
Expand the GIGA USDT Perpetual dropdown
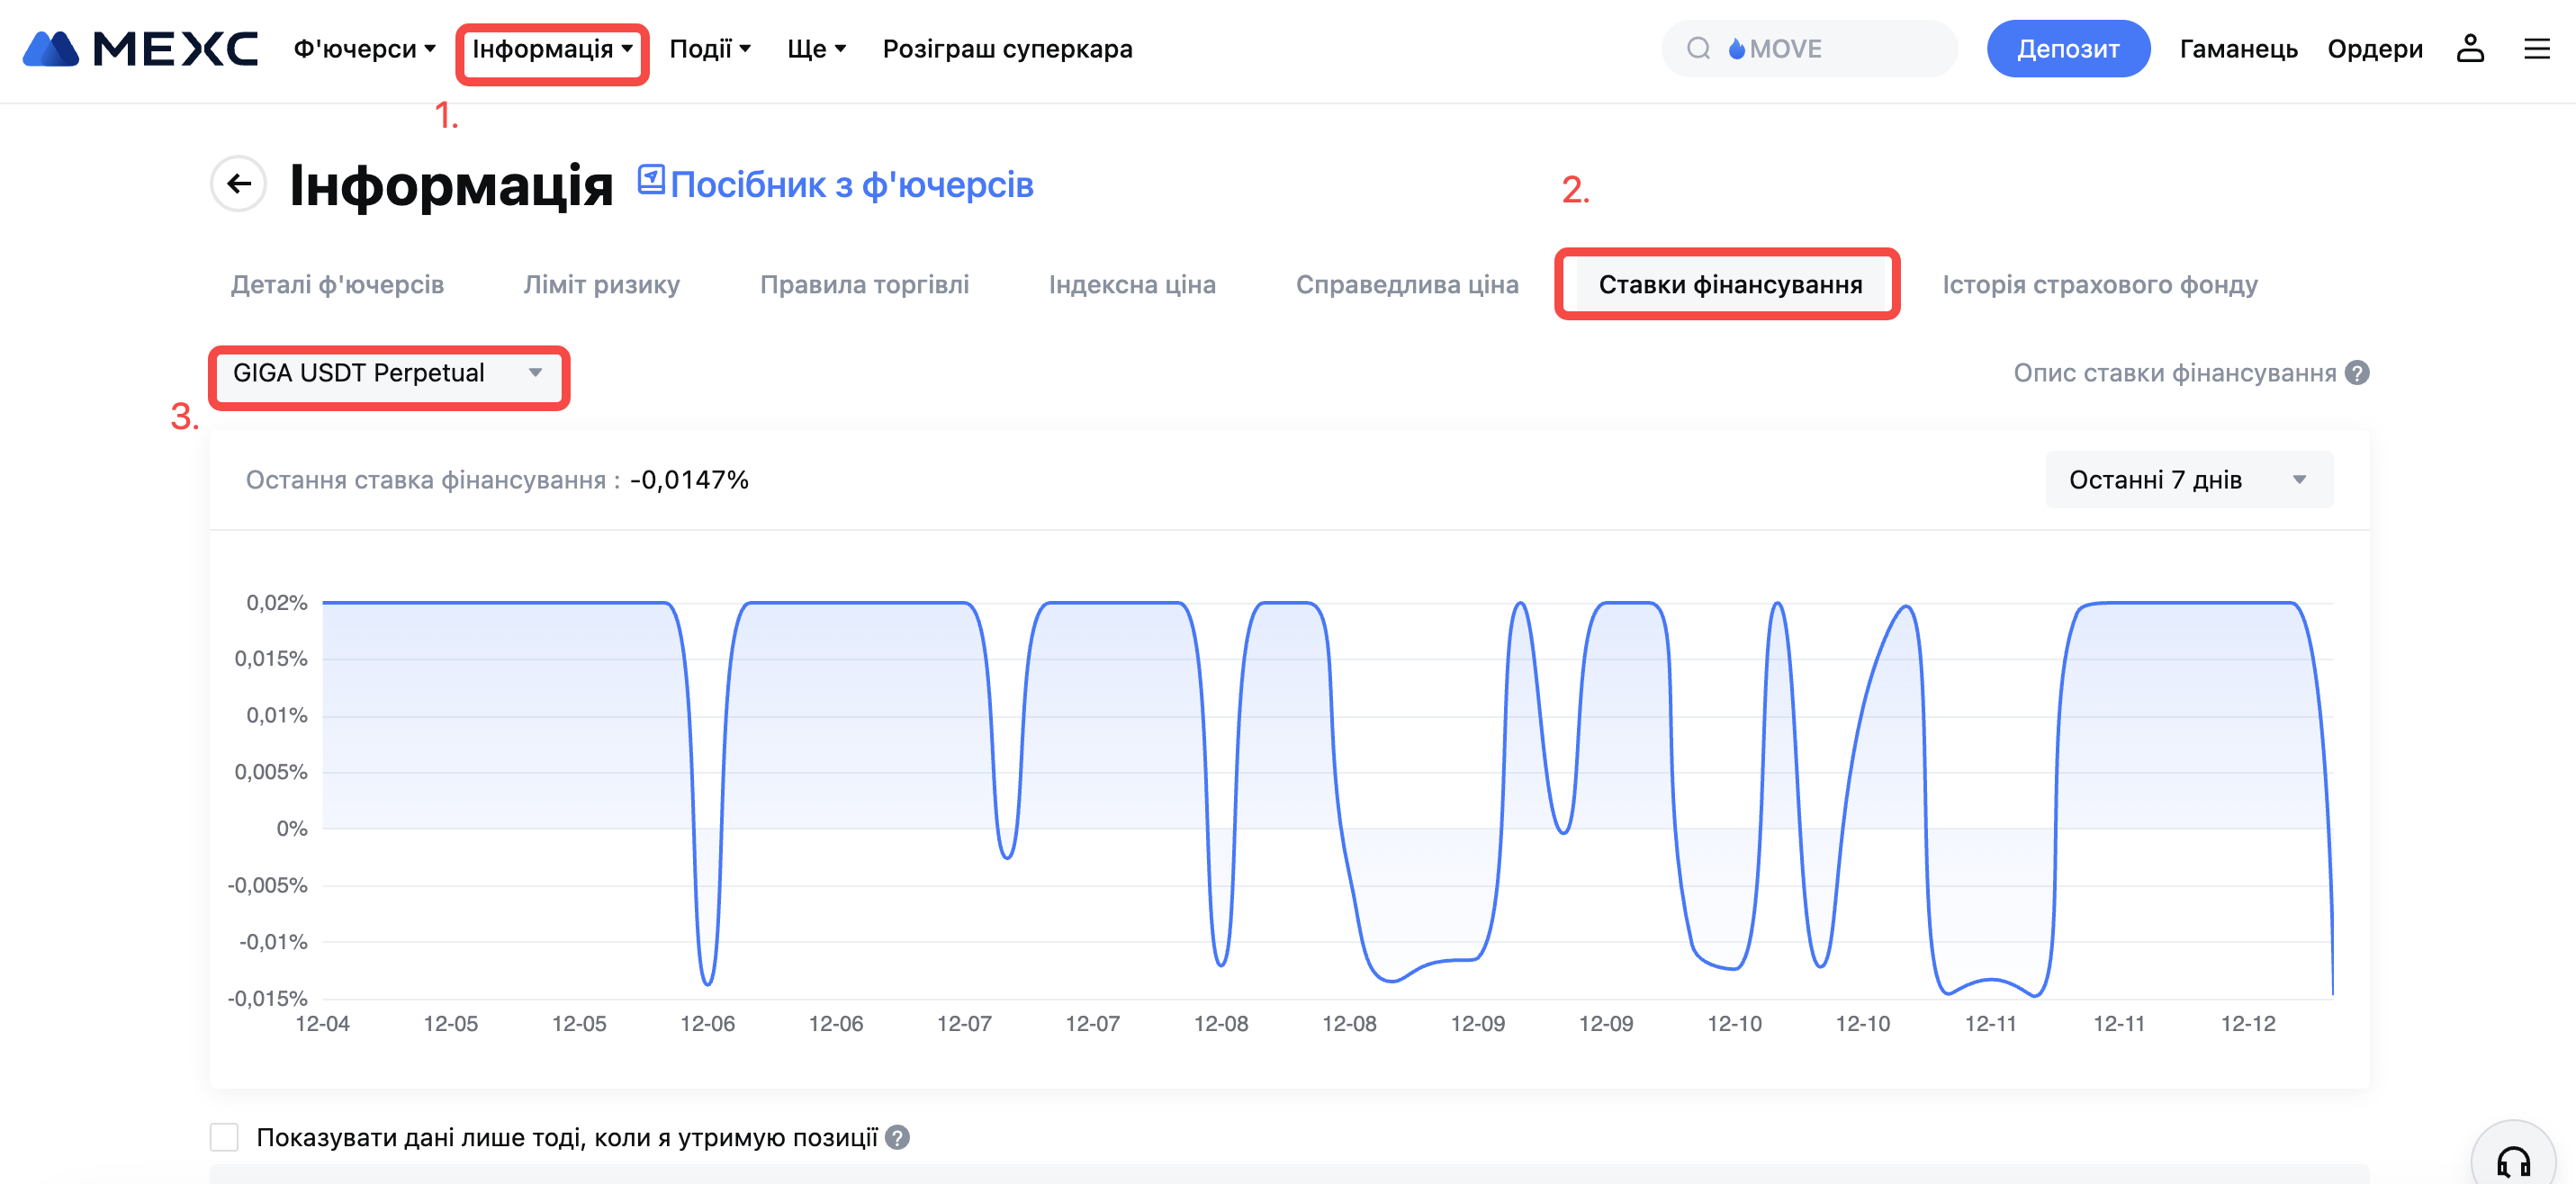388,373
